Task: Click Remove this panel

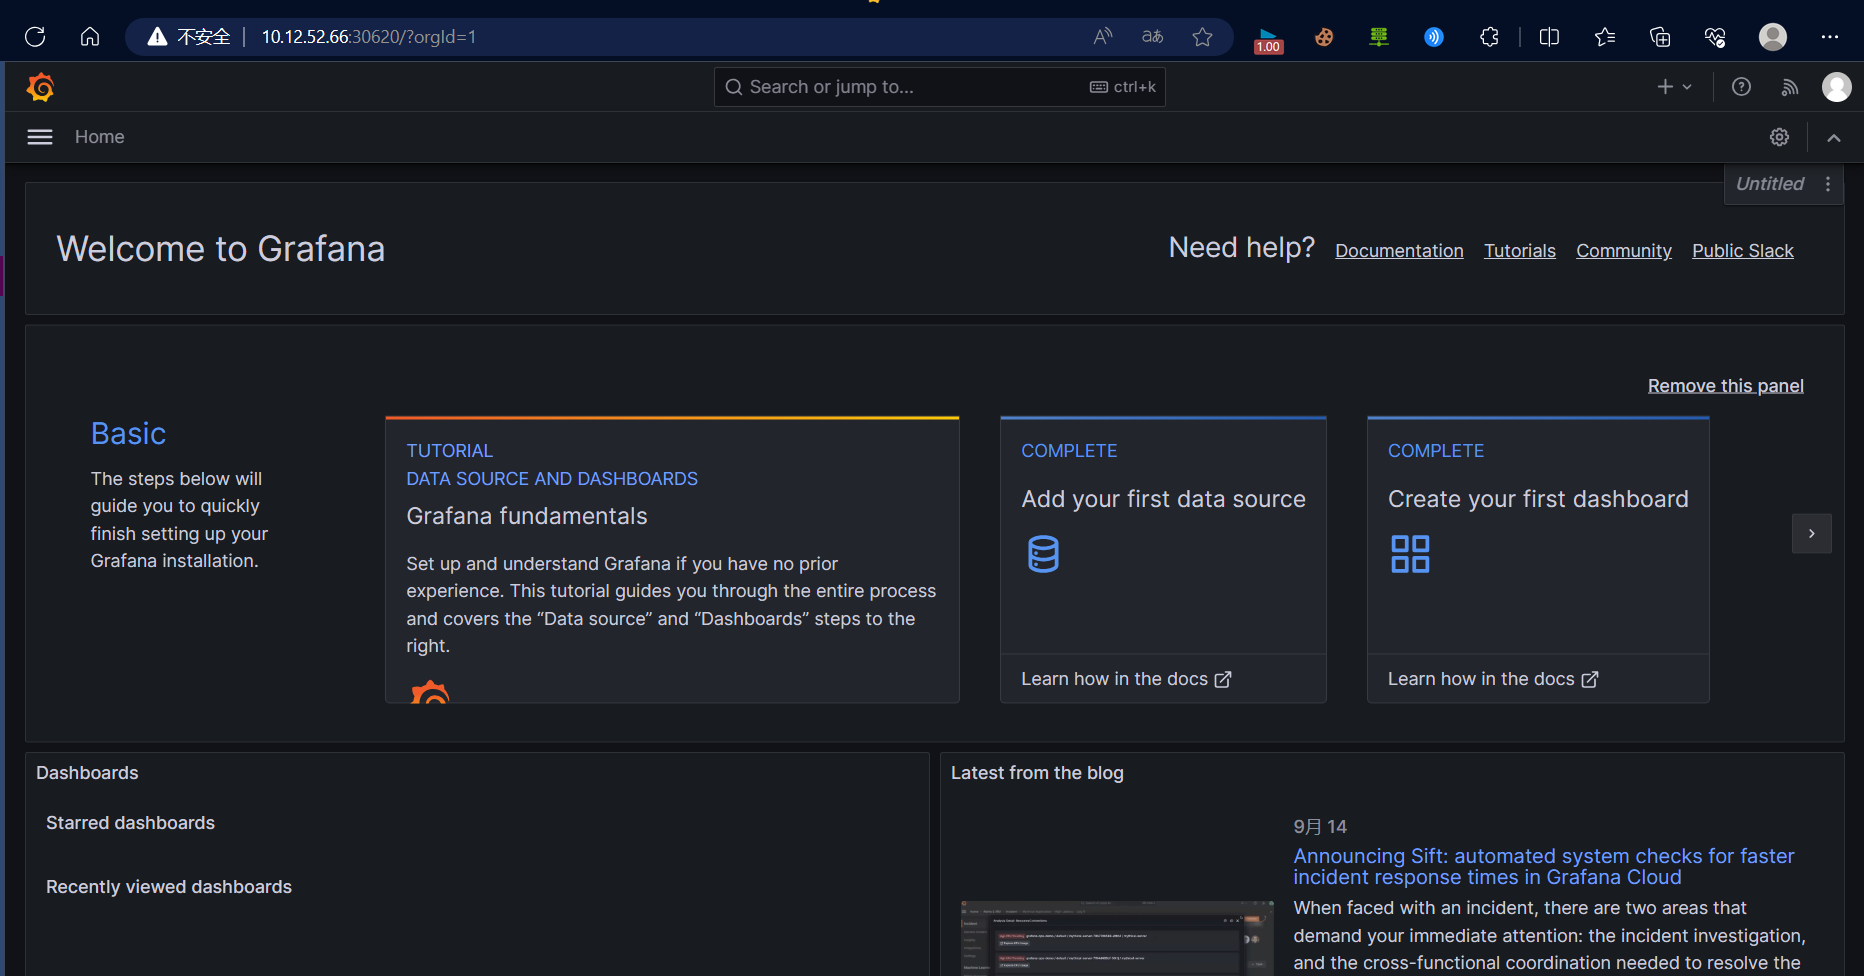Action: coord(1725,386)
